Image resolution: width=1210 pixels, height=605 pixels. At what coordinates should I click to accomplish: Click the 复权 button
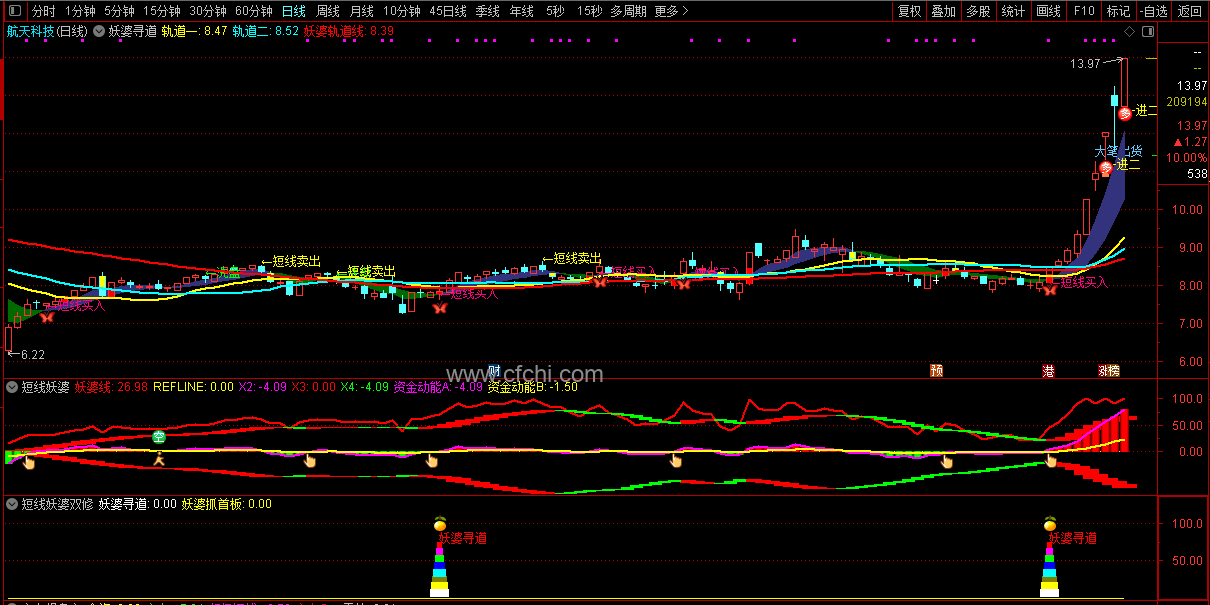pyautogui.click(x=909, y=11)
